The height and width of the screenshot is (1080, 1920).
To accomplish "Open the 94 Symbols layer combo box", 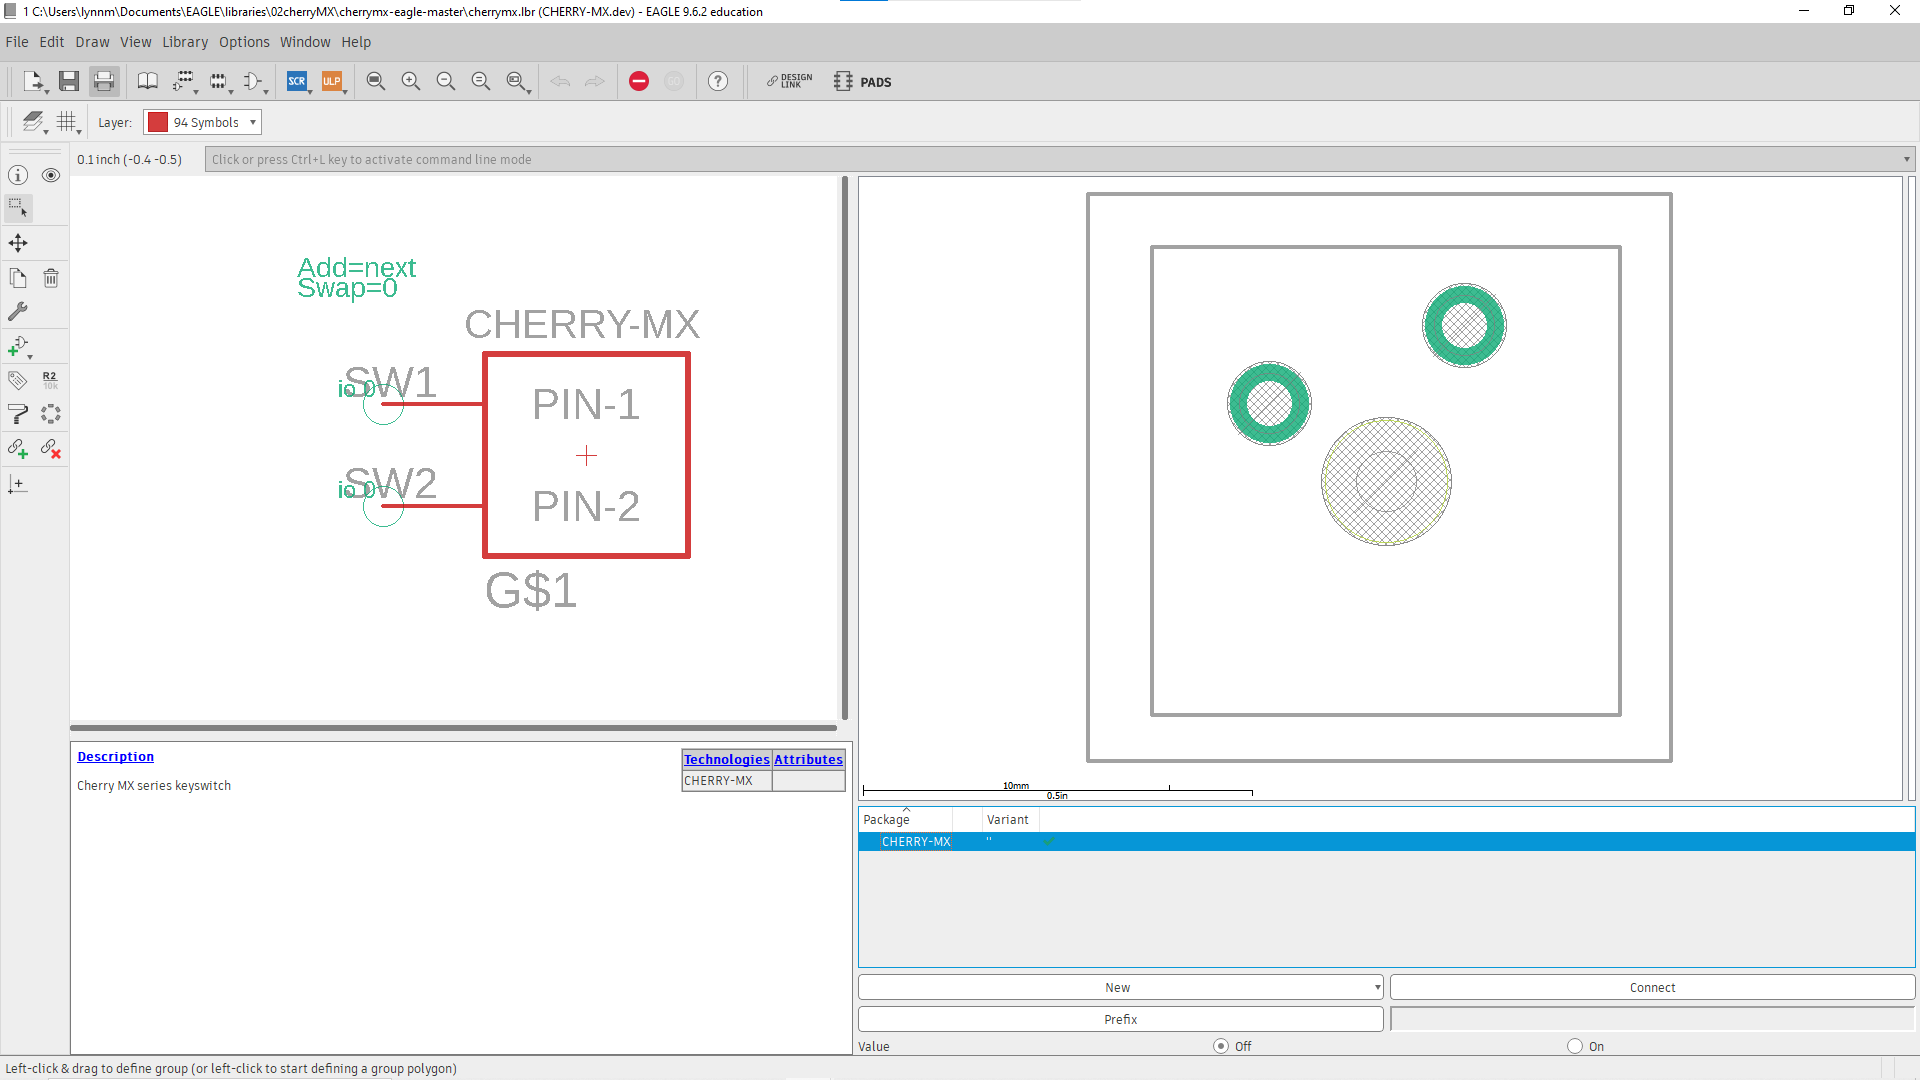I will tap(203, 122).
